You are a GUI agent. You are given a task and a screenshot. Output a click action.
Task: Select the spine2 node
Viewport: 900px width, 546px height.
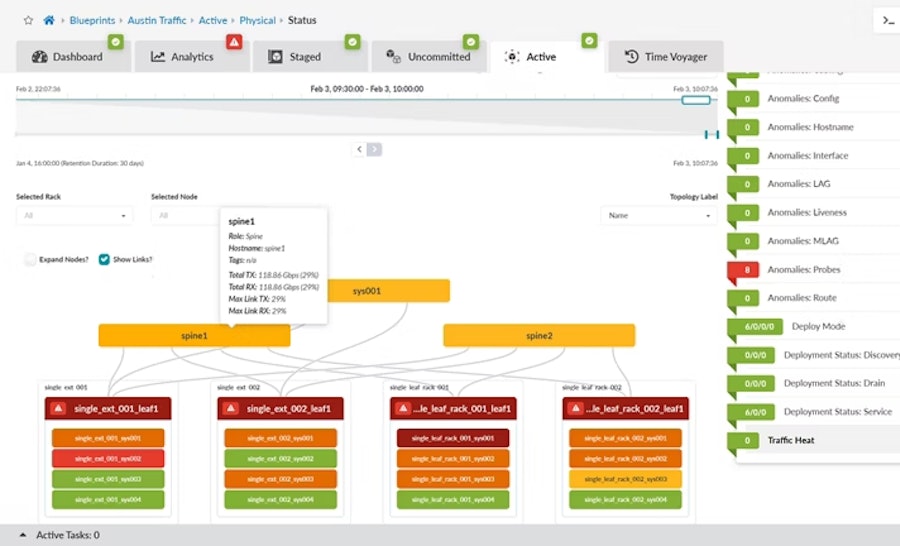click(539, 336)
